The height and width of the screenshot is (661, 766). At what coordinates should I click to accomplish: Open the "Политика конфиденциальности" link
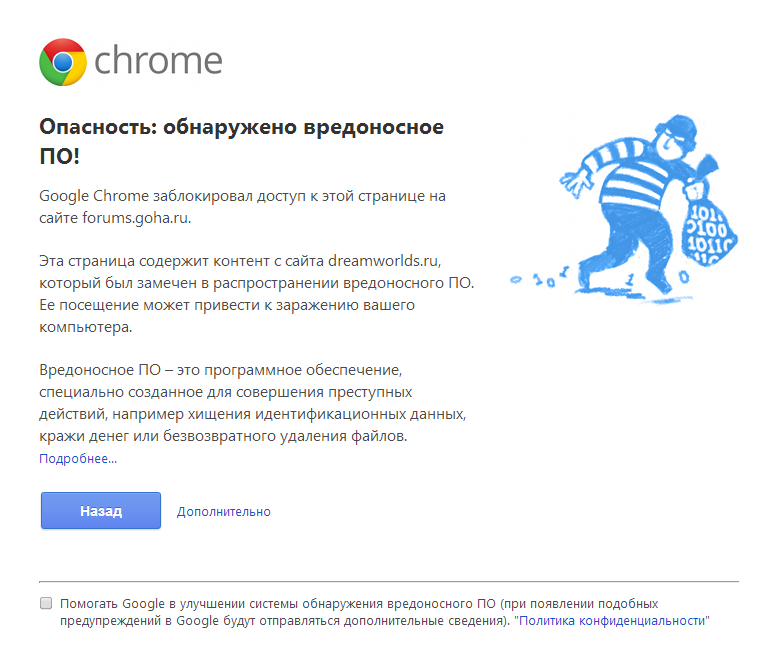[612, 621]
